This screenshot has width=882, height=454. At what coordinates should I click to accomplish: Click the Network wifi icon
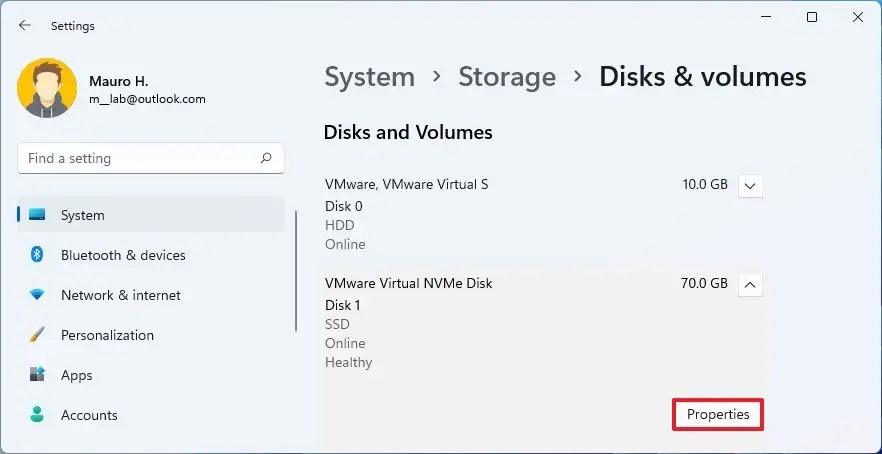click(37, 295)
